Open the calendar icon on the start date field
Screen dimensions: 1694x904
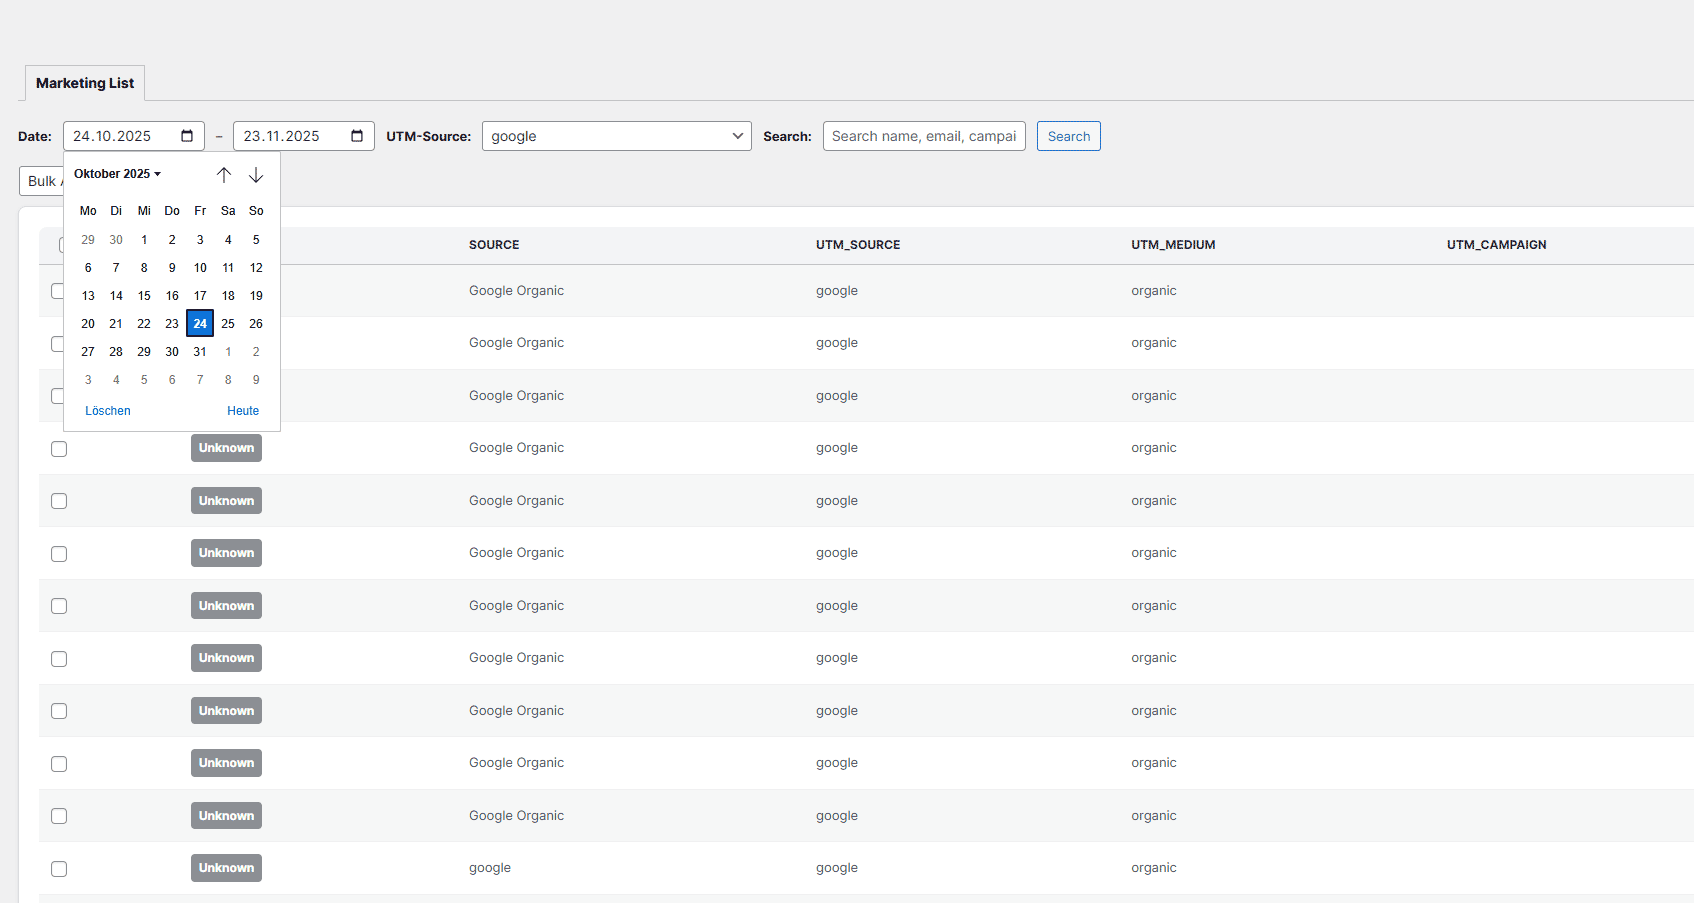pos(186,135)
